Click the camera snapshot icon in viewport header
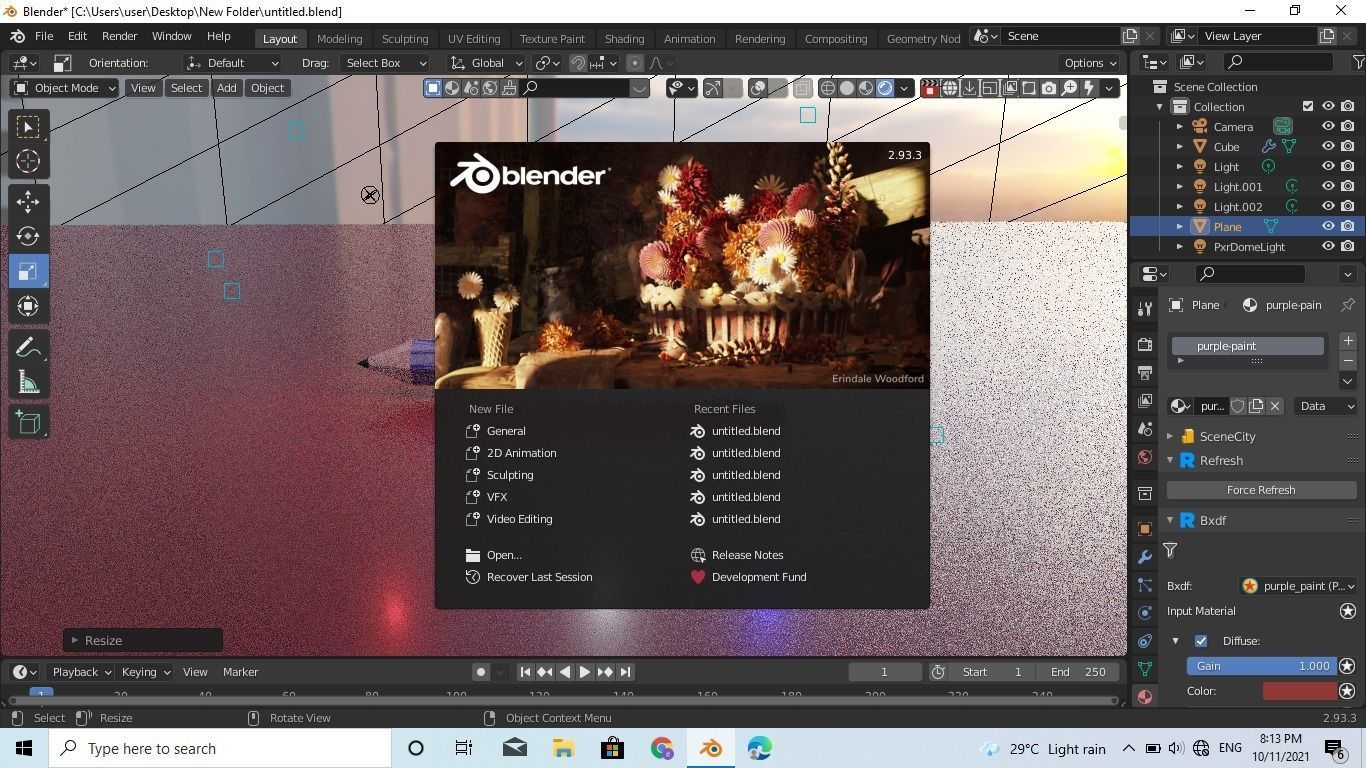 point(1048,88)
